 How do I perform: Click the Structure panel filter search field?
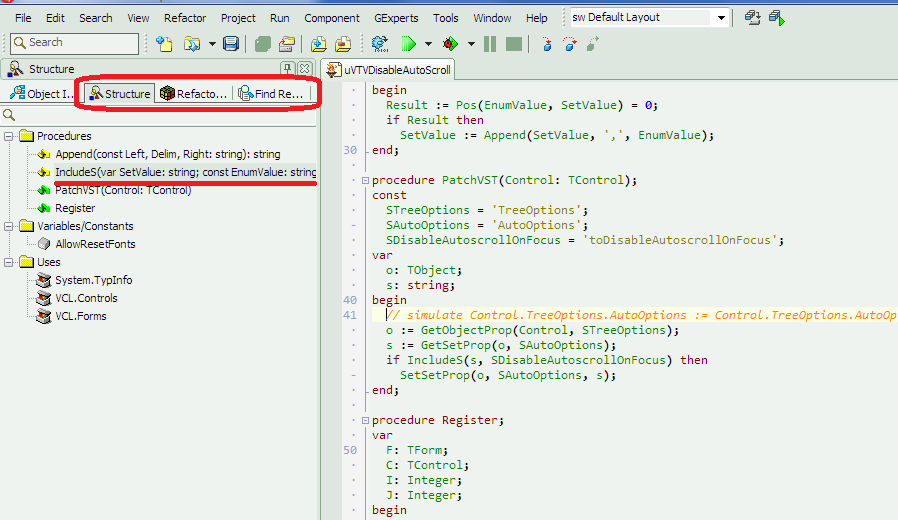point(158,115)
